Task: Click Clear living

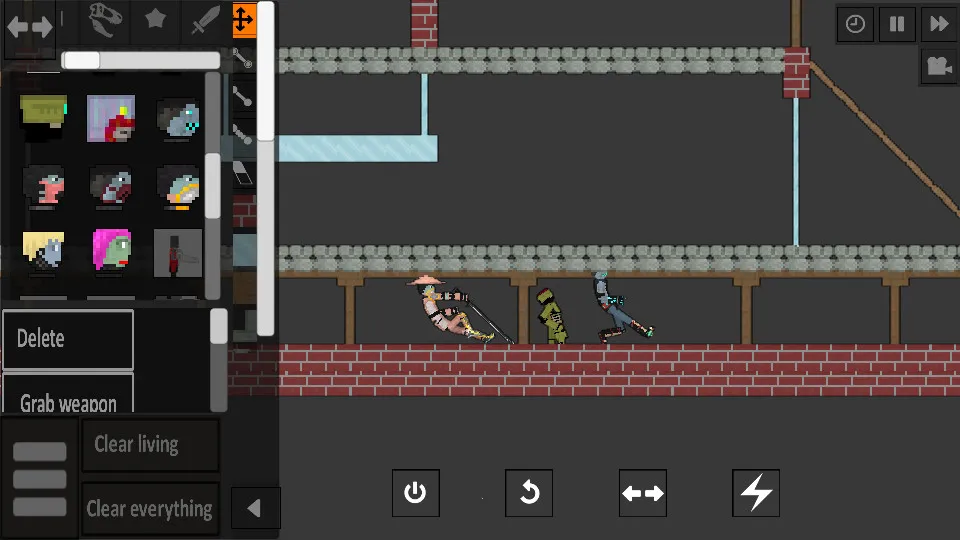Action: pos(150,444)
